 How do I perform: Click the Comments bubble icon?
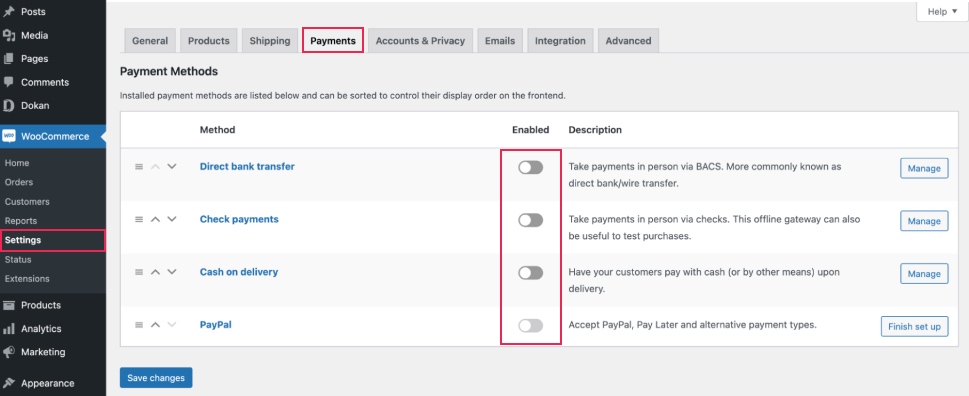coord(9,82)
